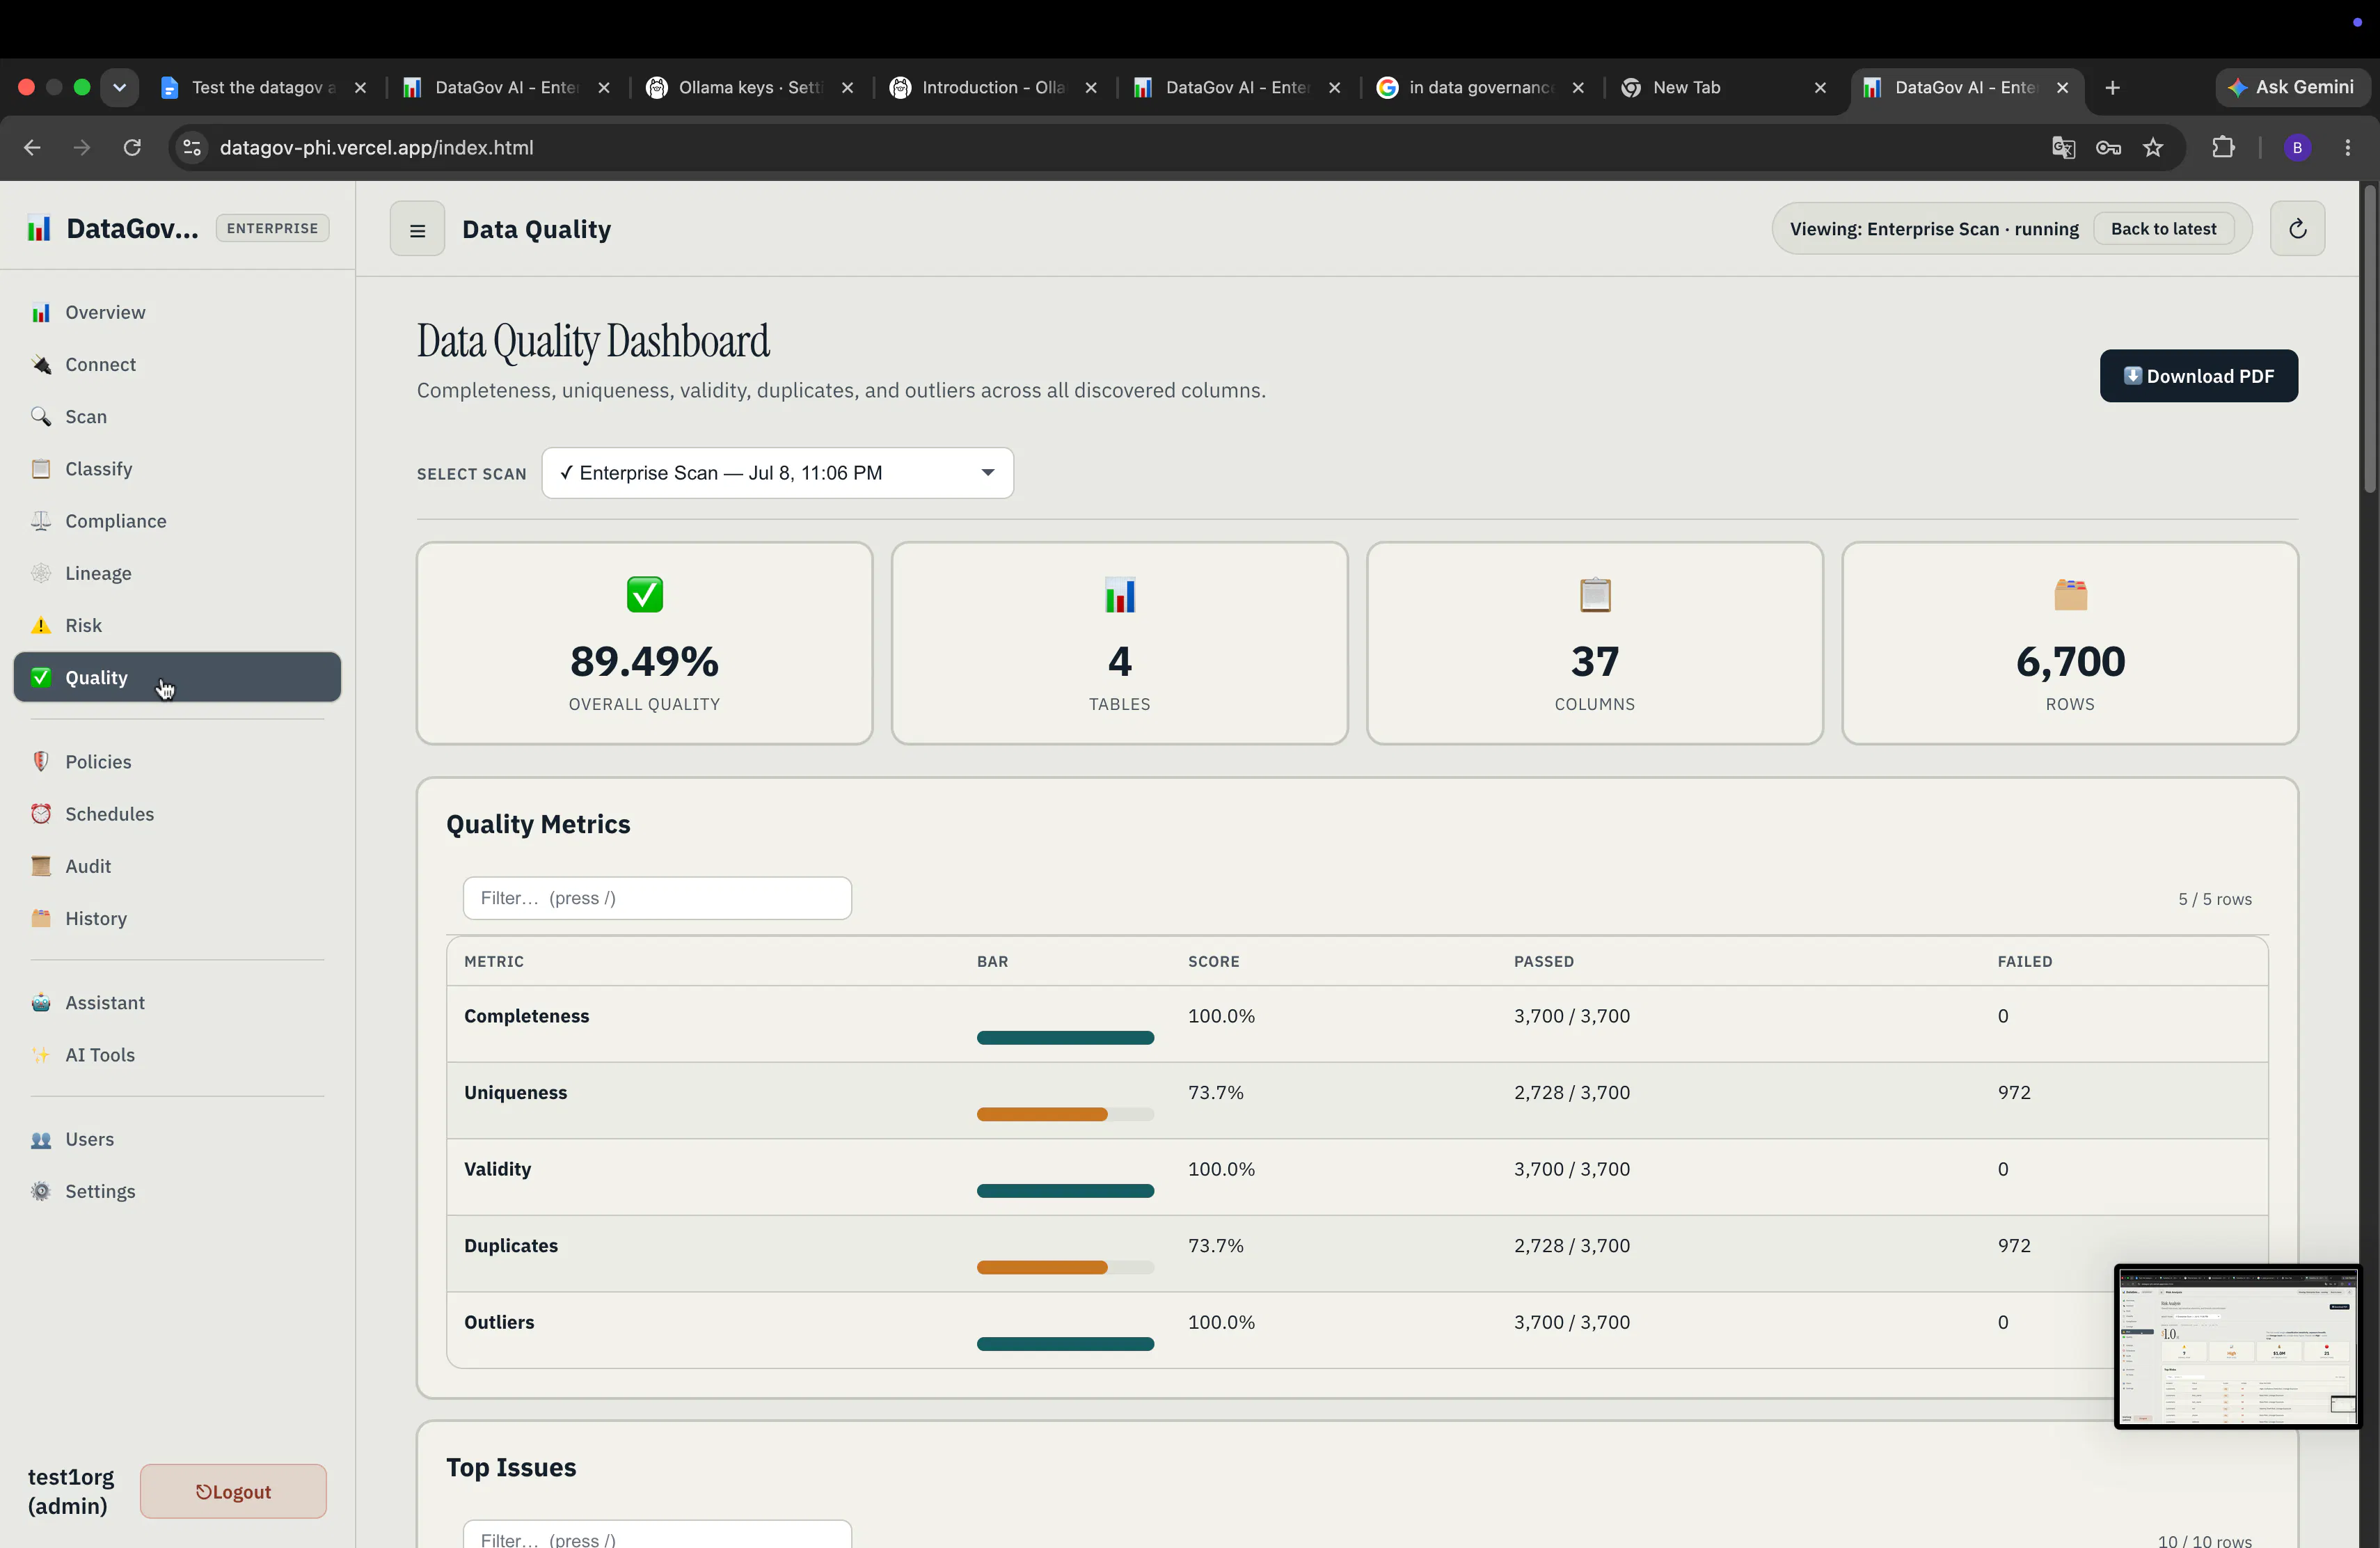Click Download PDF button
This screenshot has width=2380, height=1548.
tap(2198, 376)
